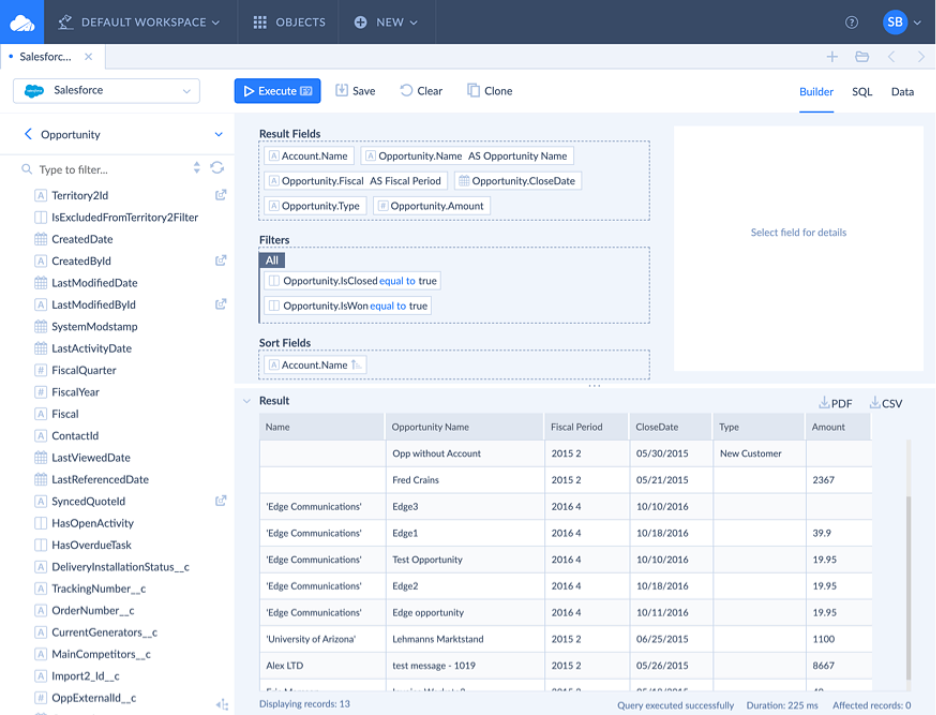Image resolution: width=936 pixels, height=715 pixels.
Task: Refresh the field list with the refresh icon
Action: coord(218,168)
